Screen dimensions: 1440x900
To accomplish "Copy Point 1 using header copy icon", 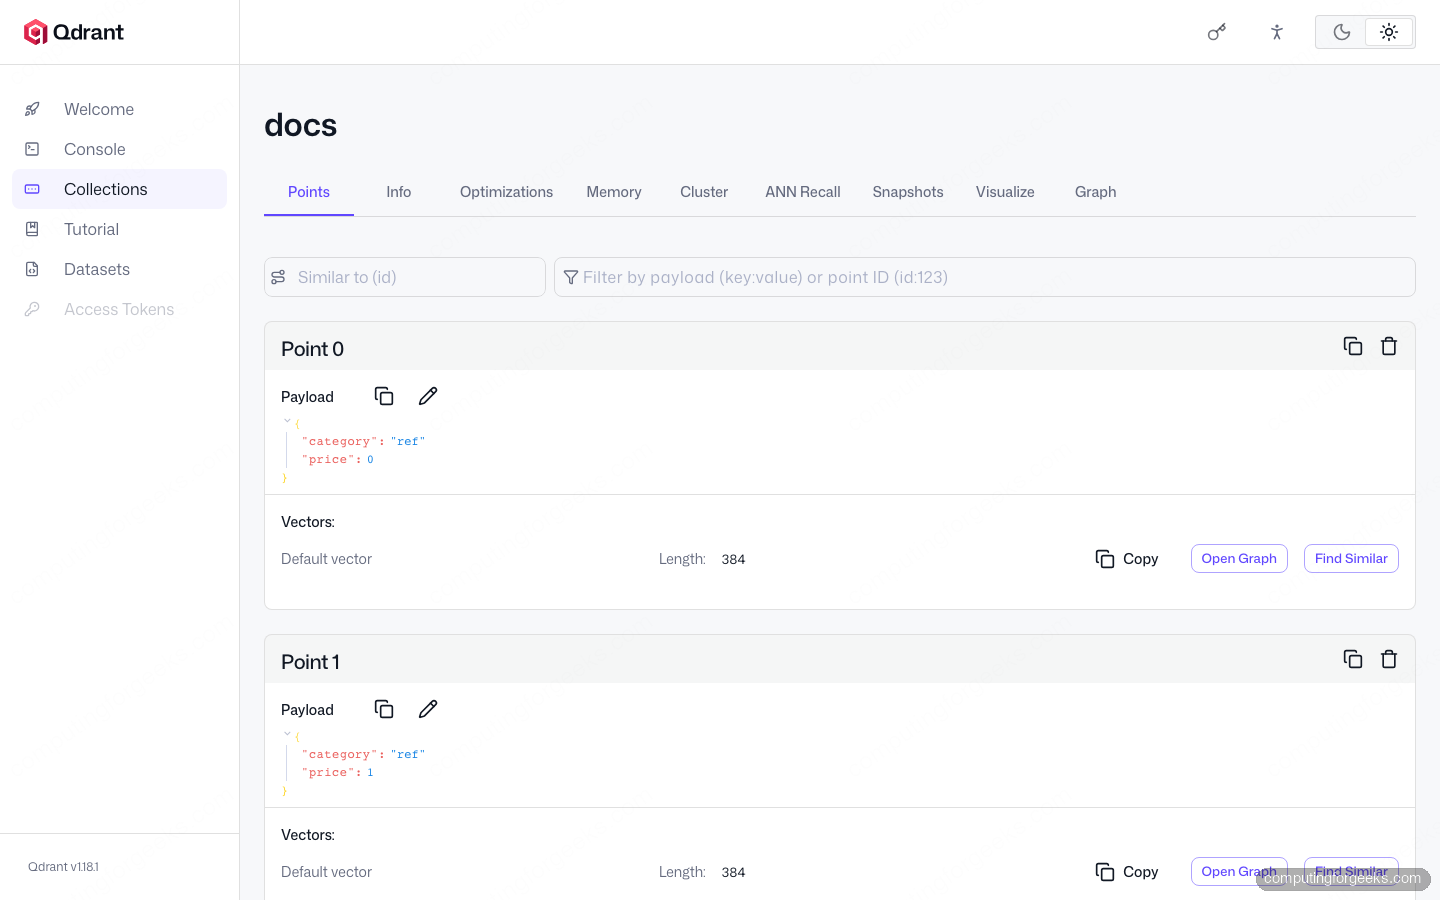I will coord(1353,659).
